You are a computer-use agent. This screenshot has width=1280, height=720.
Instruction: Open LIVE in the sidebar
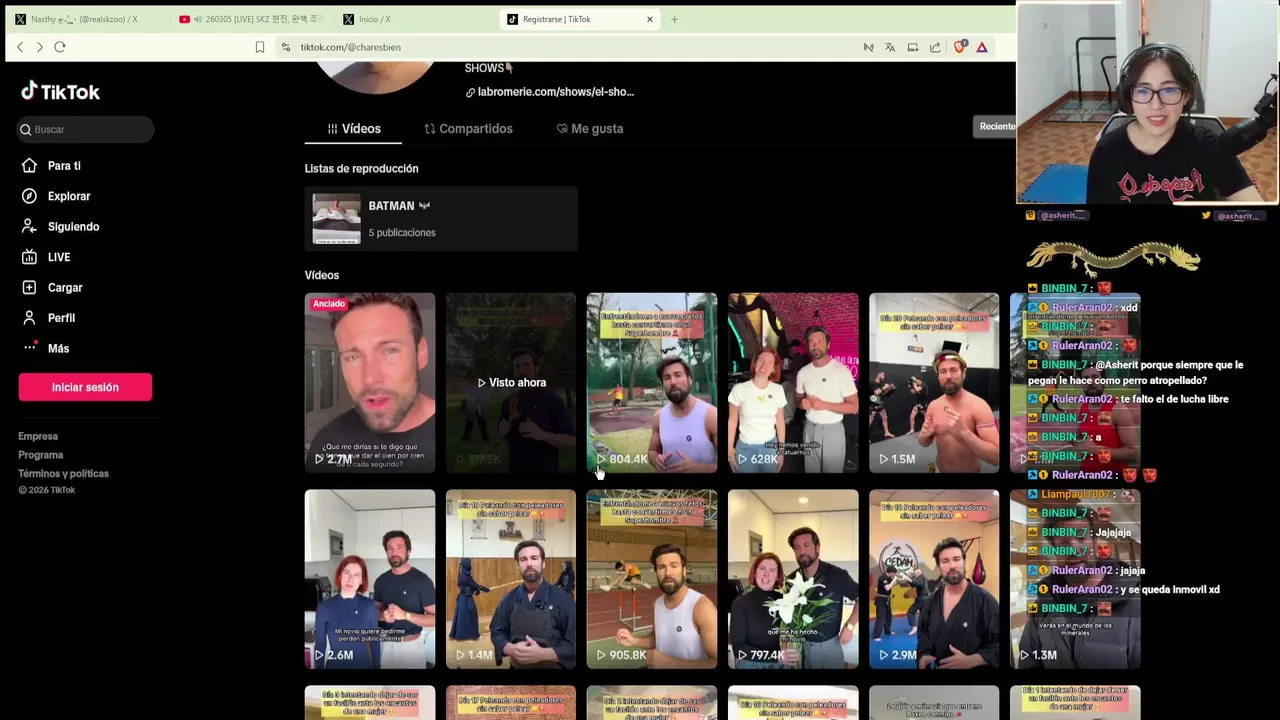[x=59, y=257]
